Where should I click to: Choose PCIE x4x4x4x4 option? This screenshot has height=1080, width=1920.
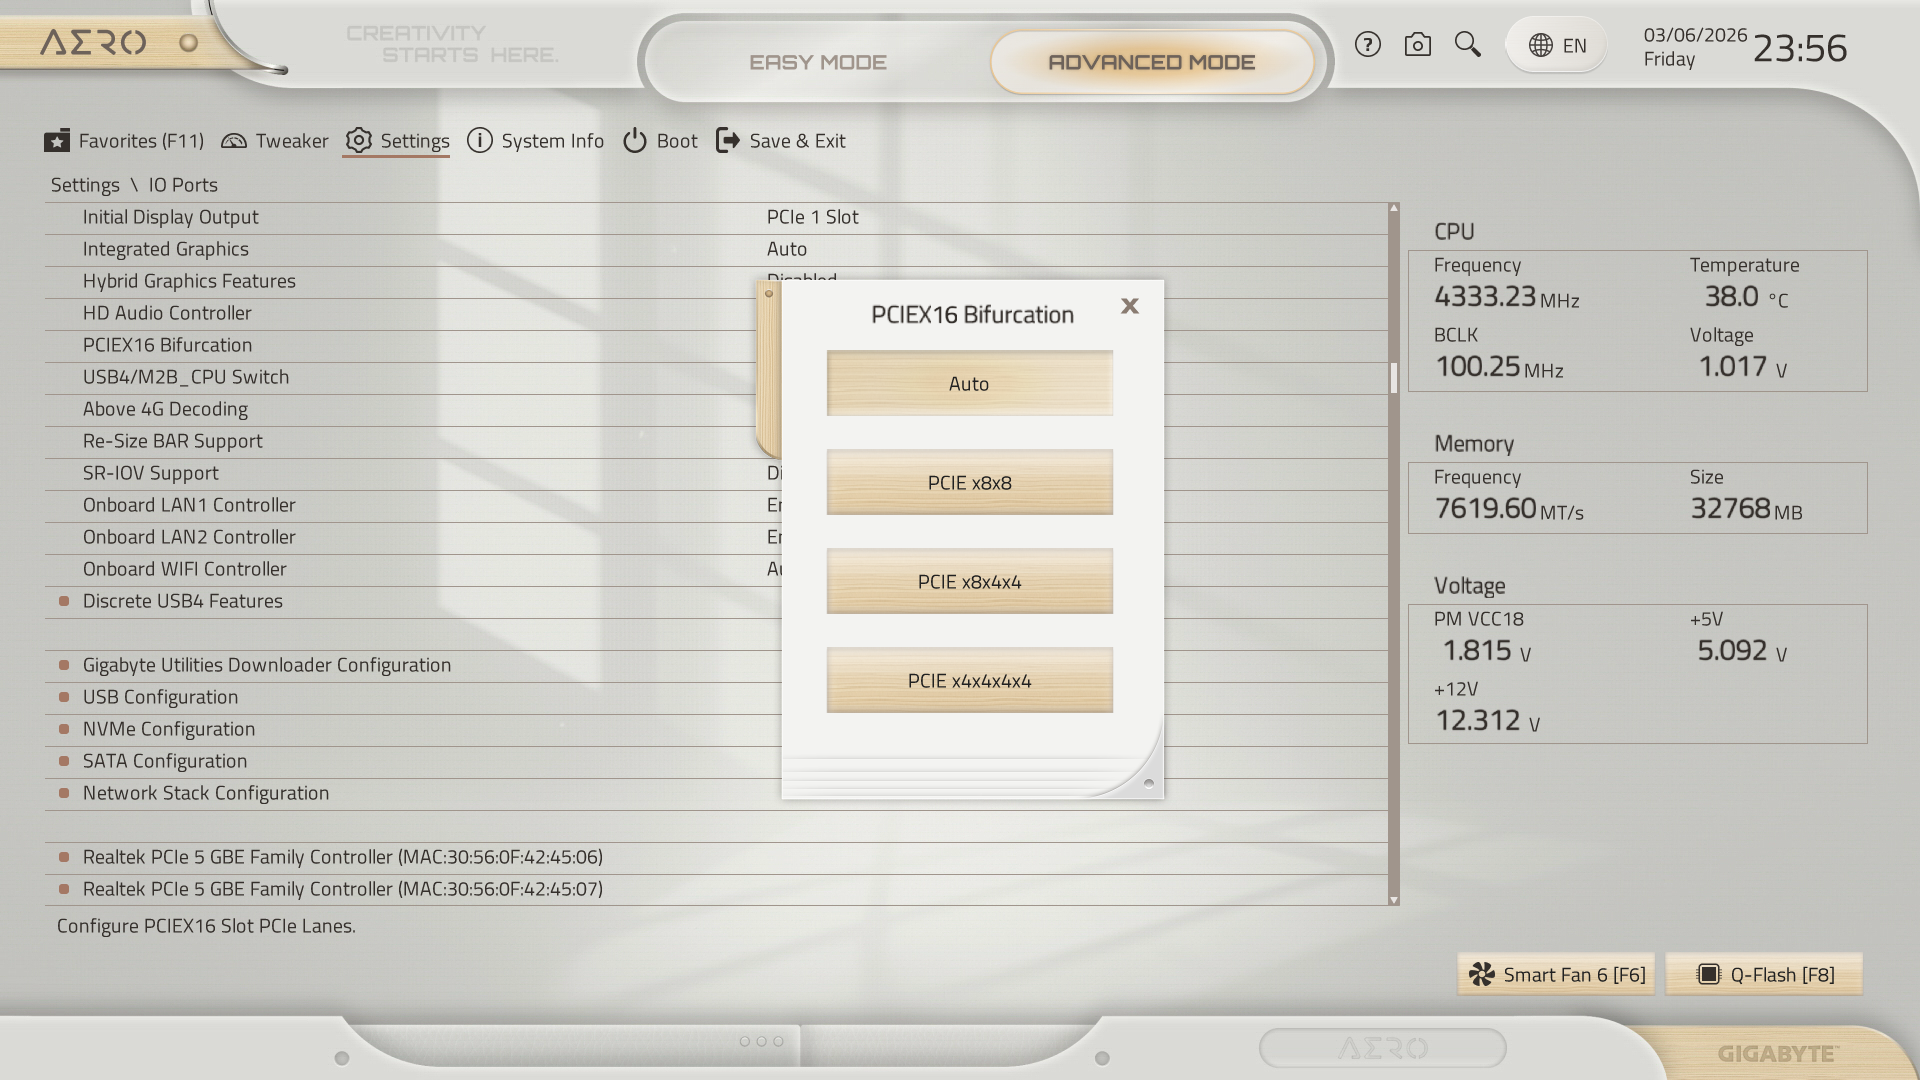click(x=969, y=681)
